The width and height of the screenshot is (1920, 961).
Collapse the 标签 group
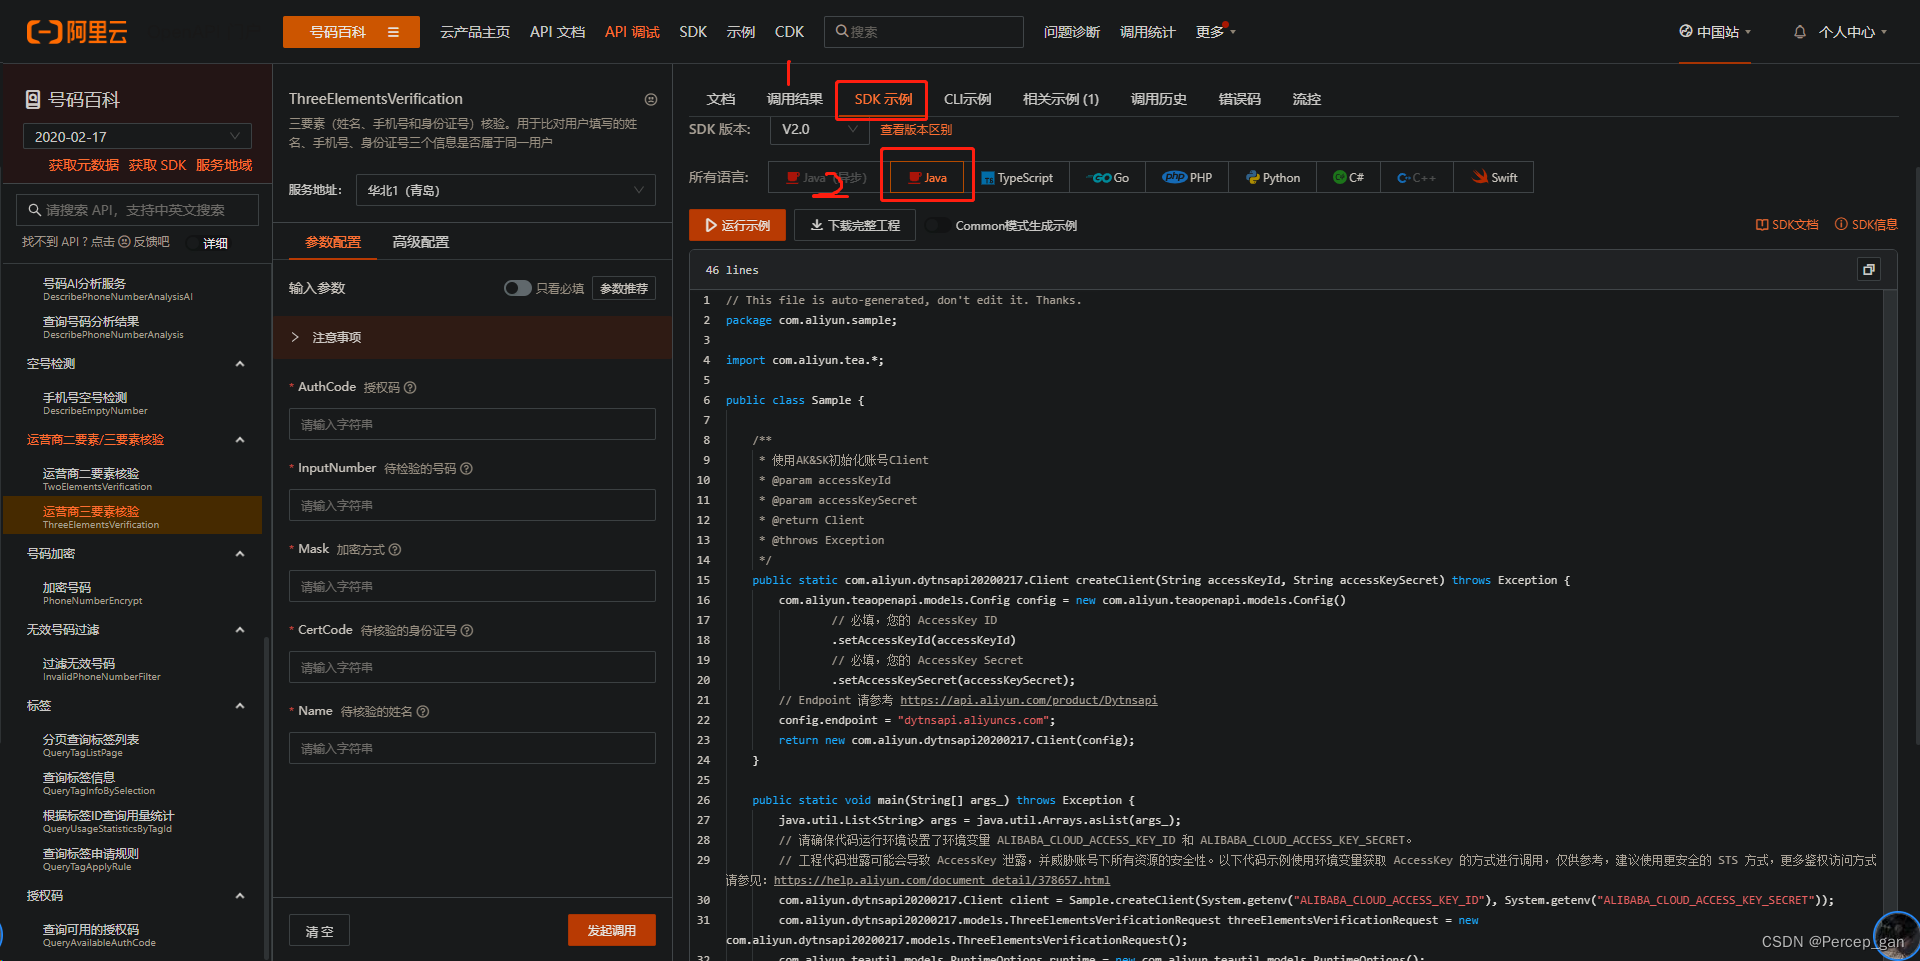(x=240, y=706)
